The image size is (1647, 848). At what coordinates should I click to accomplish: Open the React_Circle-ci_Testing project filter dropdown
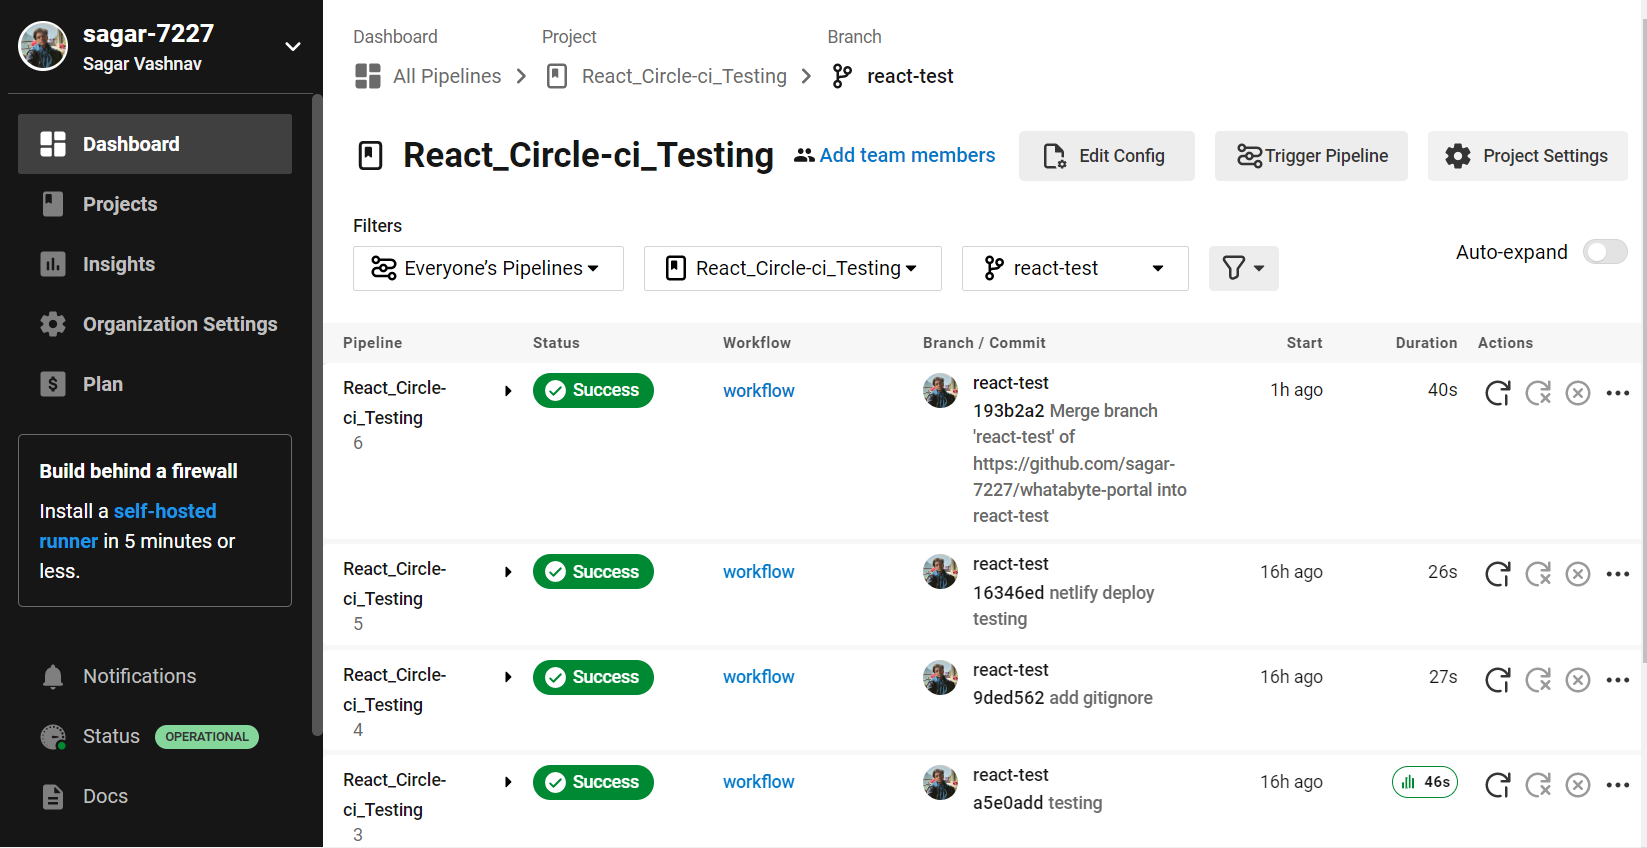[793, 268]
